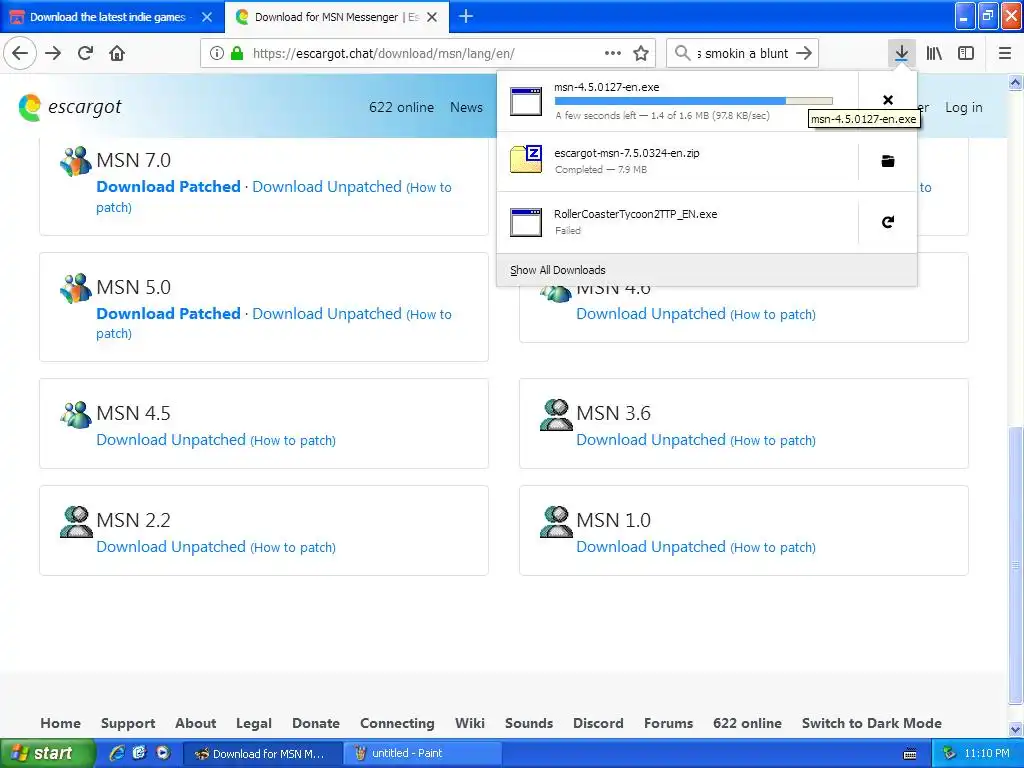The image size is (1024, 768).
Task: Open How to patch for MSN 4.5
Action: click(293, 440)
